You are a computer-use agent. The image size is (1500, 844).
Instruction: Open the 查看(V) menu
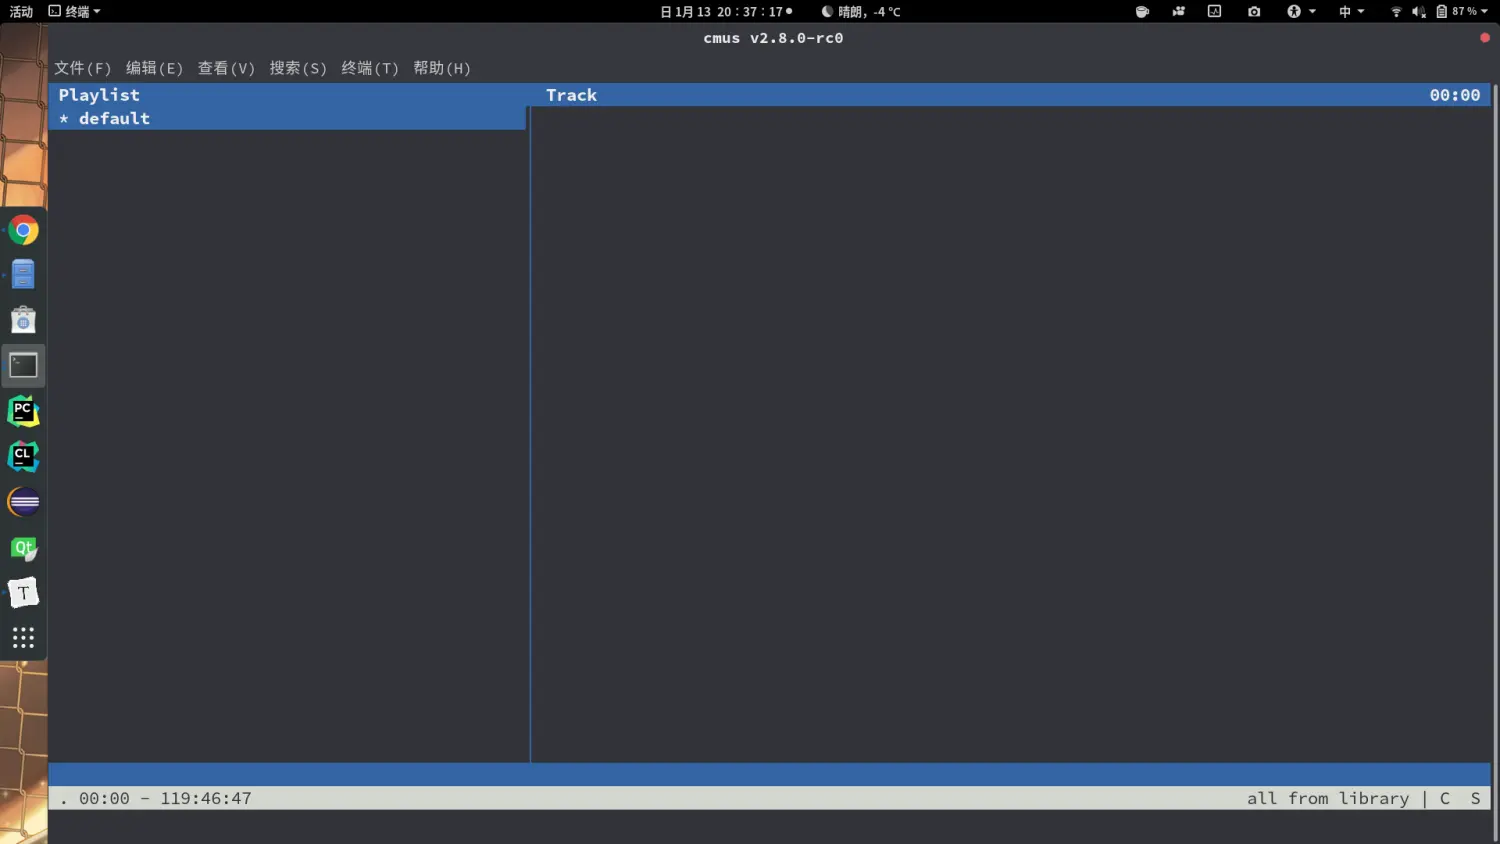coord(226,68)
